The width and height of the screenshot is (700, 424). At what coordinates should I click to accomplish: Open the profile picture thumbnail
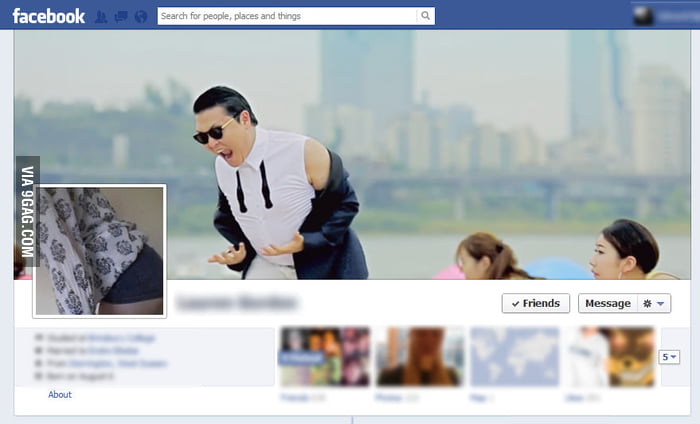pyautogui.click(x=99, y=250)
